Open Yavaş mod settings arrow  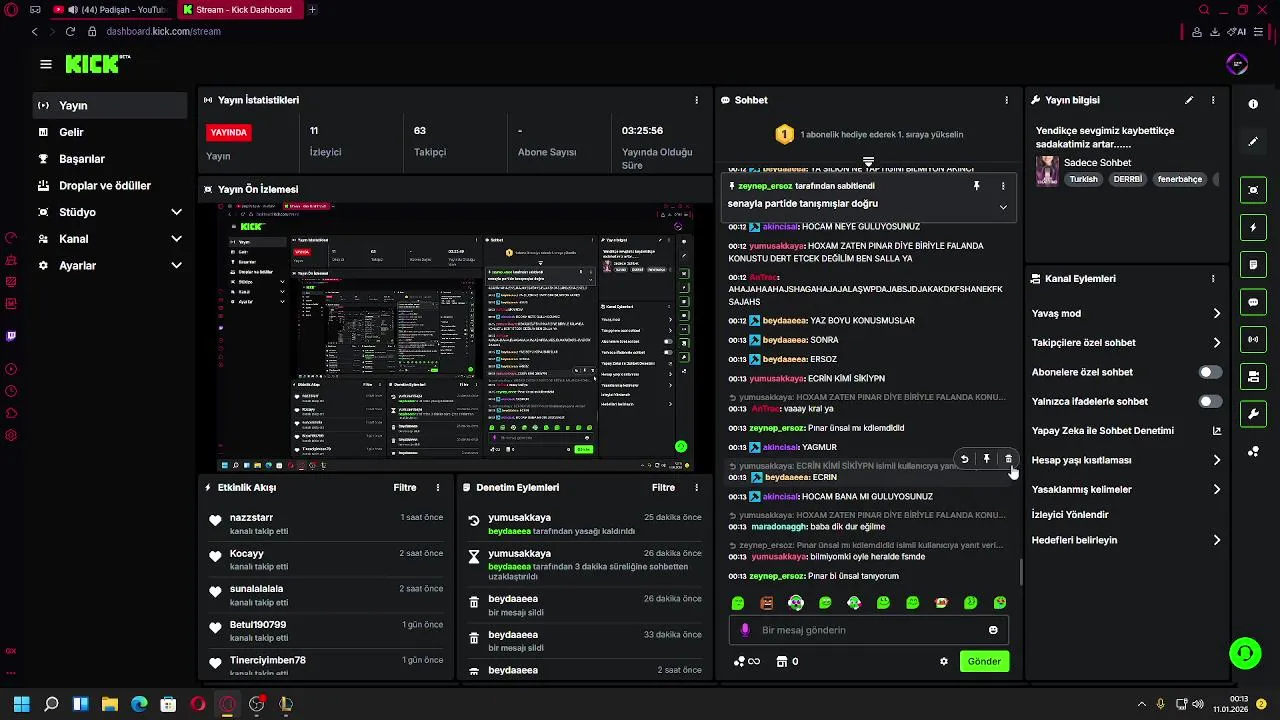tap(1216, 313)
